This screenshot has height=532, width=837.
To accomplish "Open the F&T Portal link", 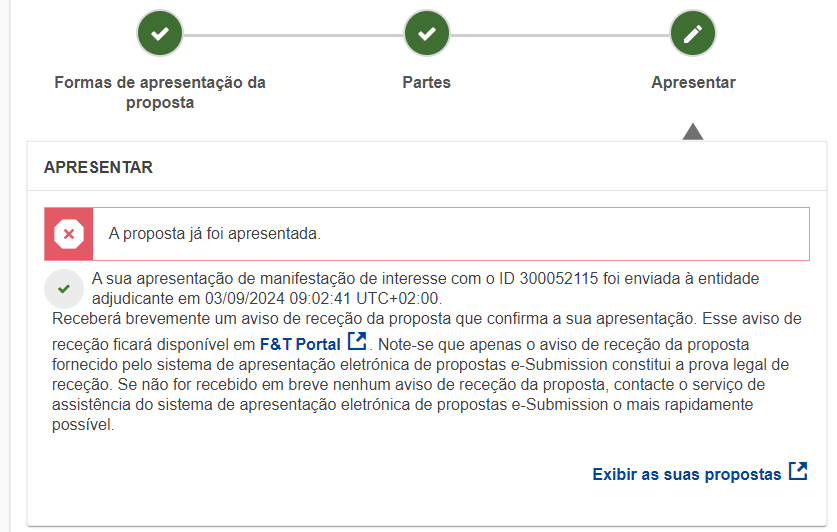I will [x=300, y=344].
